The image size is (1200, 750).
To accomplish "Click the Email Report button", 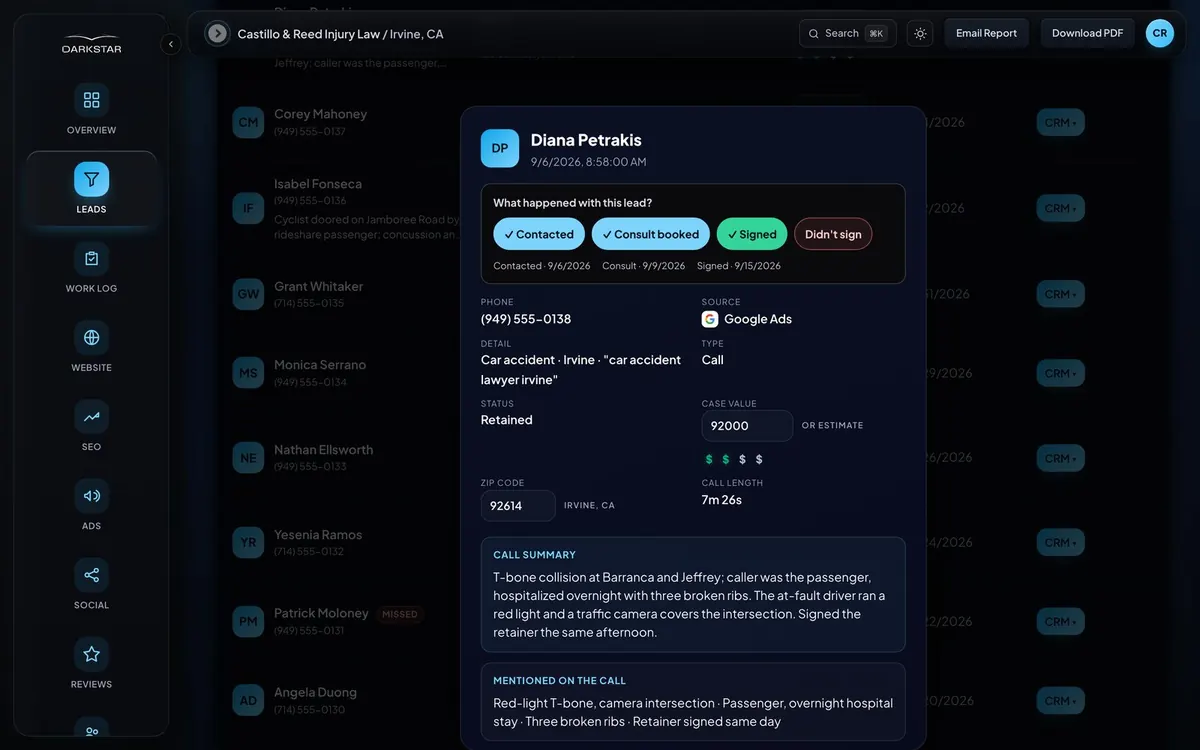I will pos(986,33).
